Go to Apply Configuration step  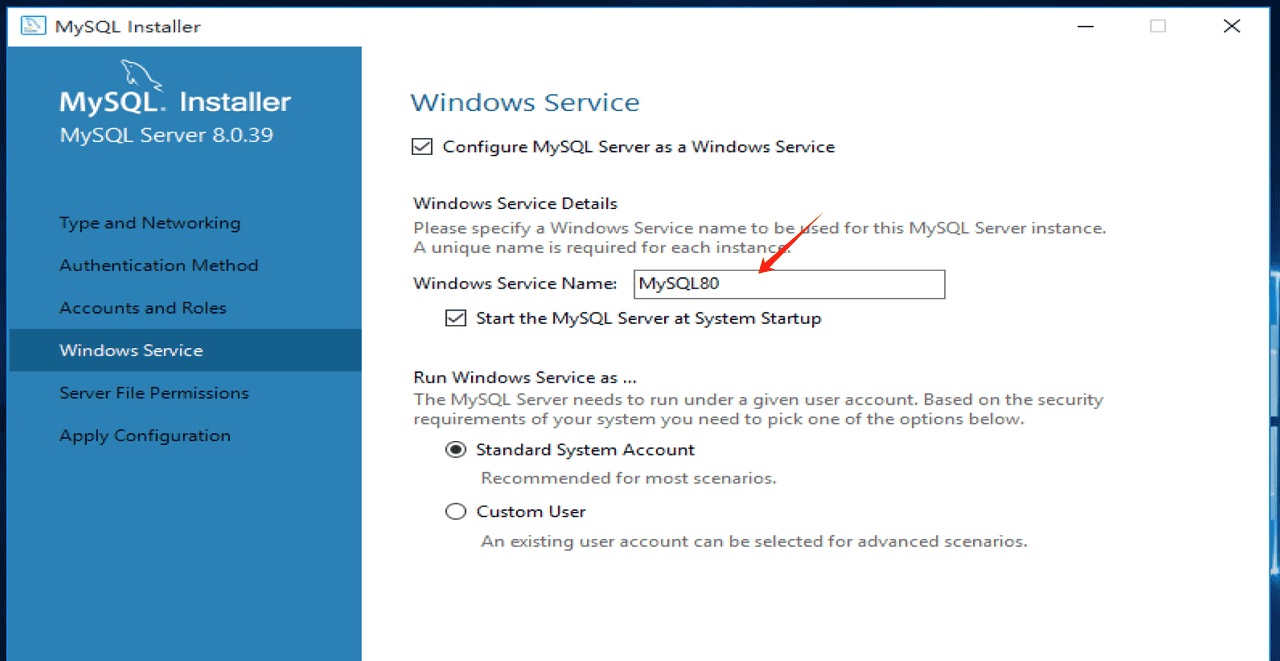(145, 436)
